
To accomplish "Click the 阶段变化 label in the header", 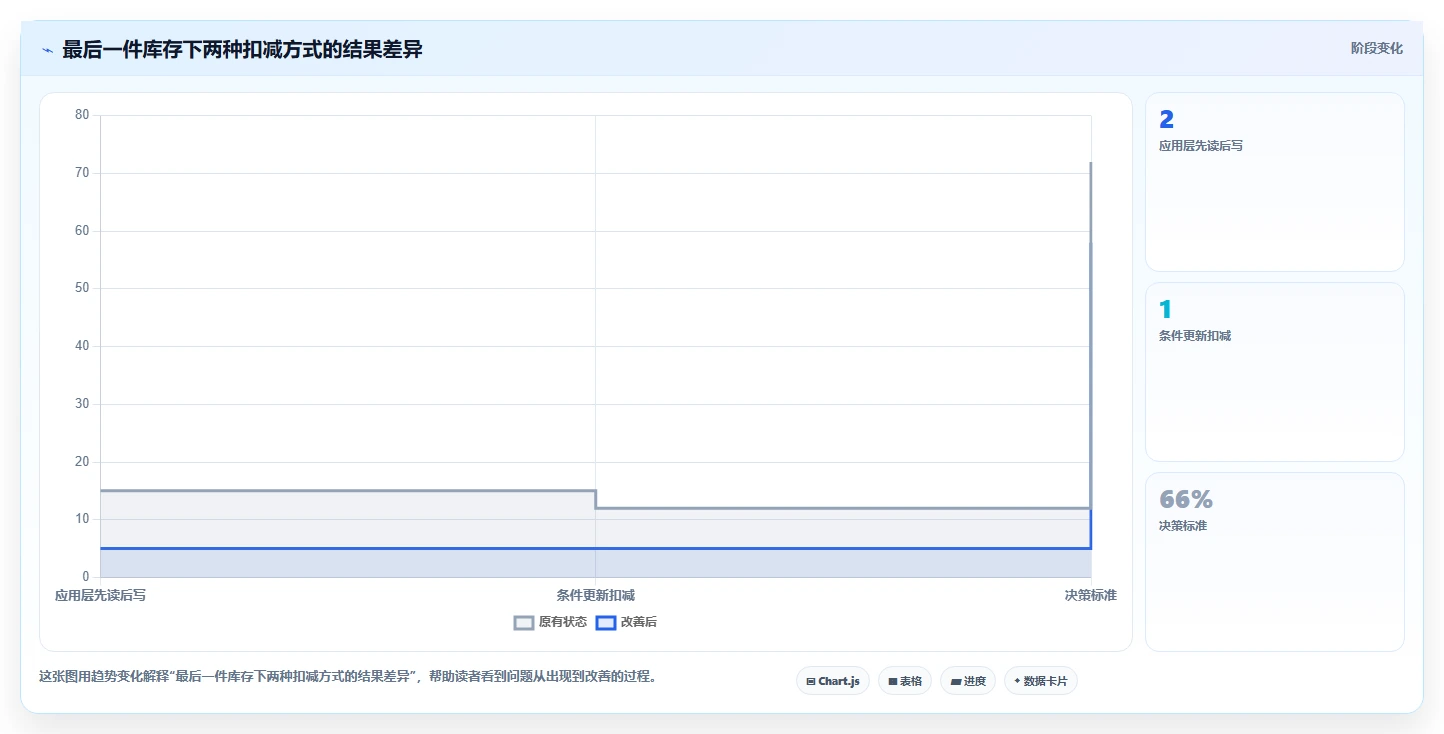I will coord(1376,48).
